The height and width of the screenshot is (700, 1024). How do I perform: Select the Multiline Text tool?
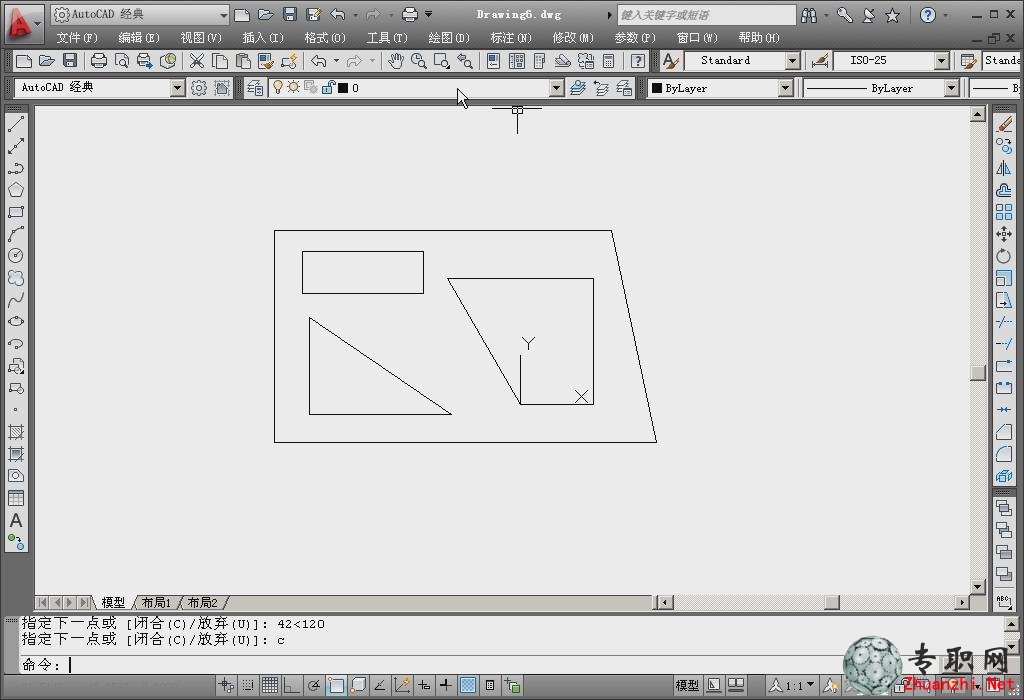pos(16,520)
